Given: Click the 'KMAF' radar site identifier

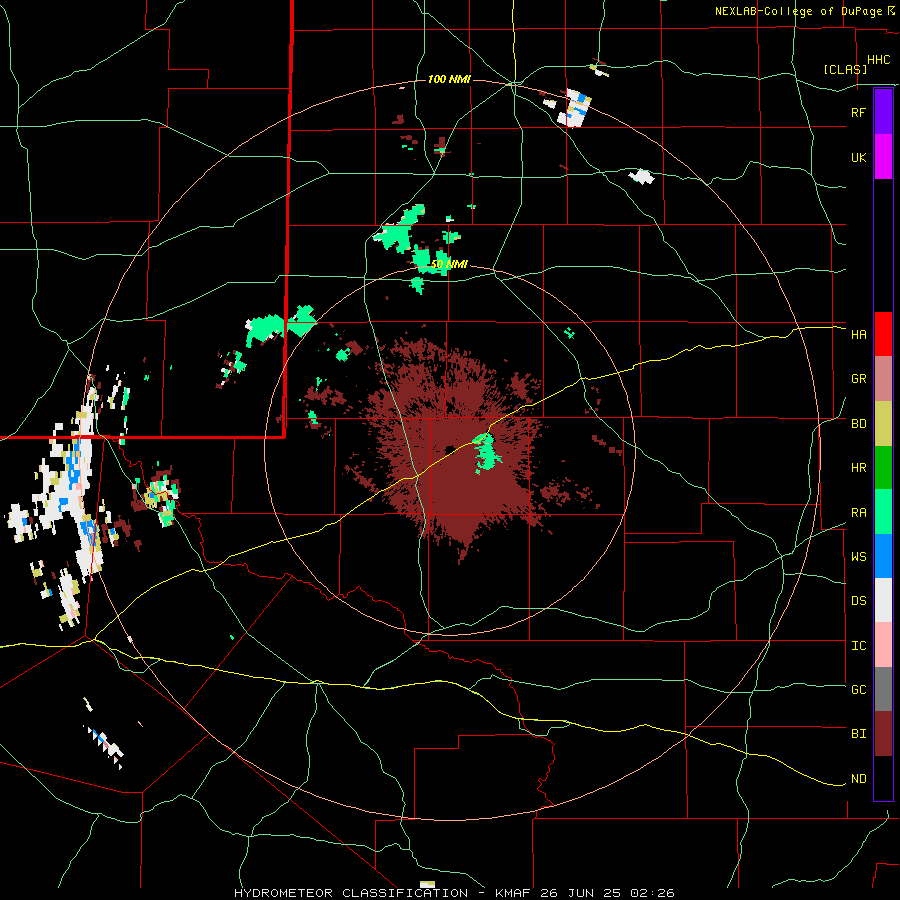Looking at the screenshot, I should [x=515, y=893].
